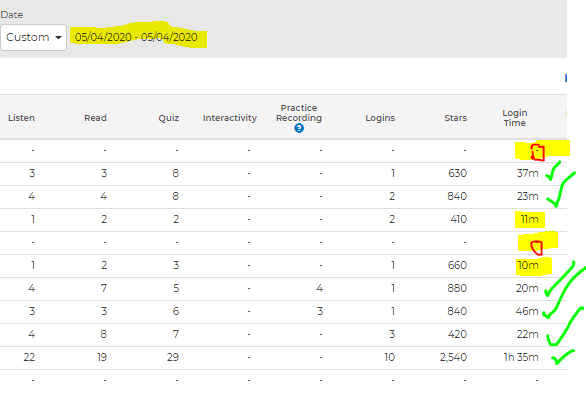Click the highlighted 11m login time
Image resolution: width=586 pixels, height=398 pixels.
[530, 219]
